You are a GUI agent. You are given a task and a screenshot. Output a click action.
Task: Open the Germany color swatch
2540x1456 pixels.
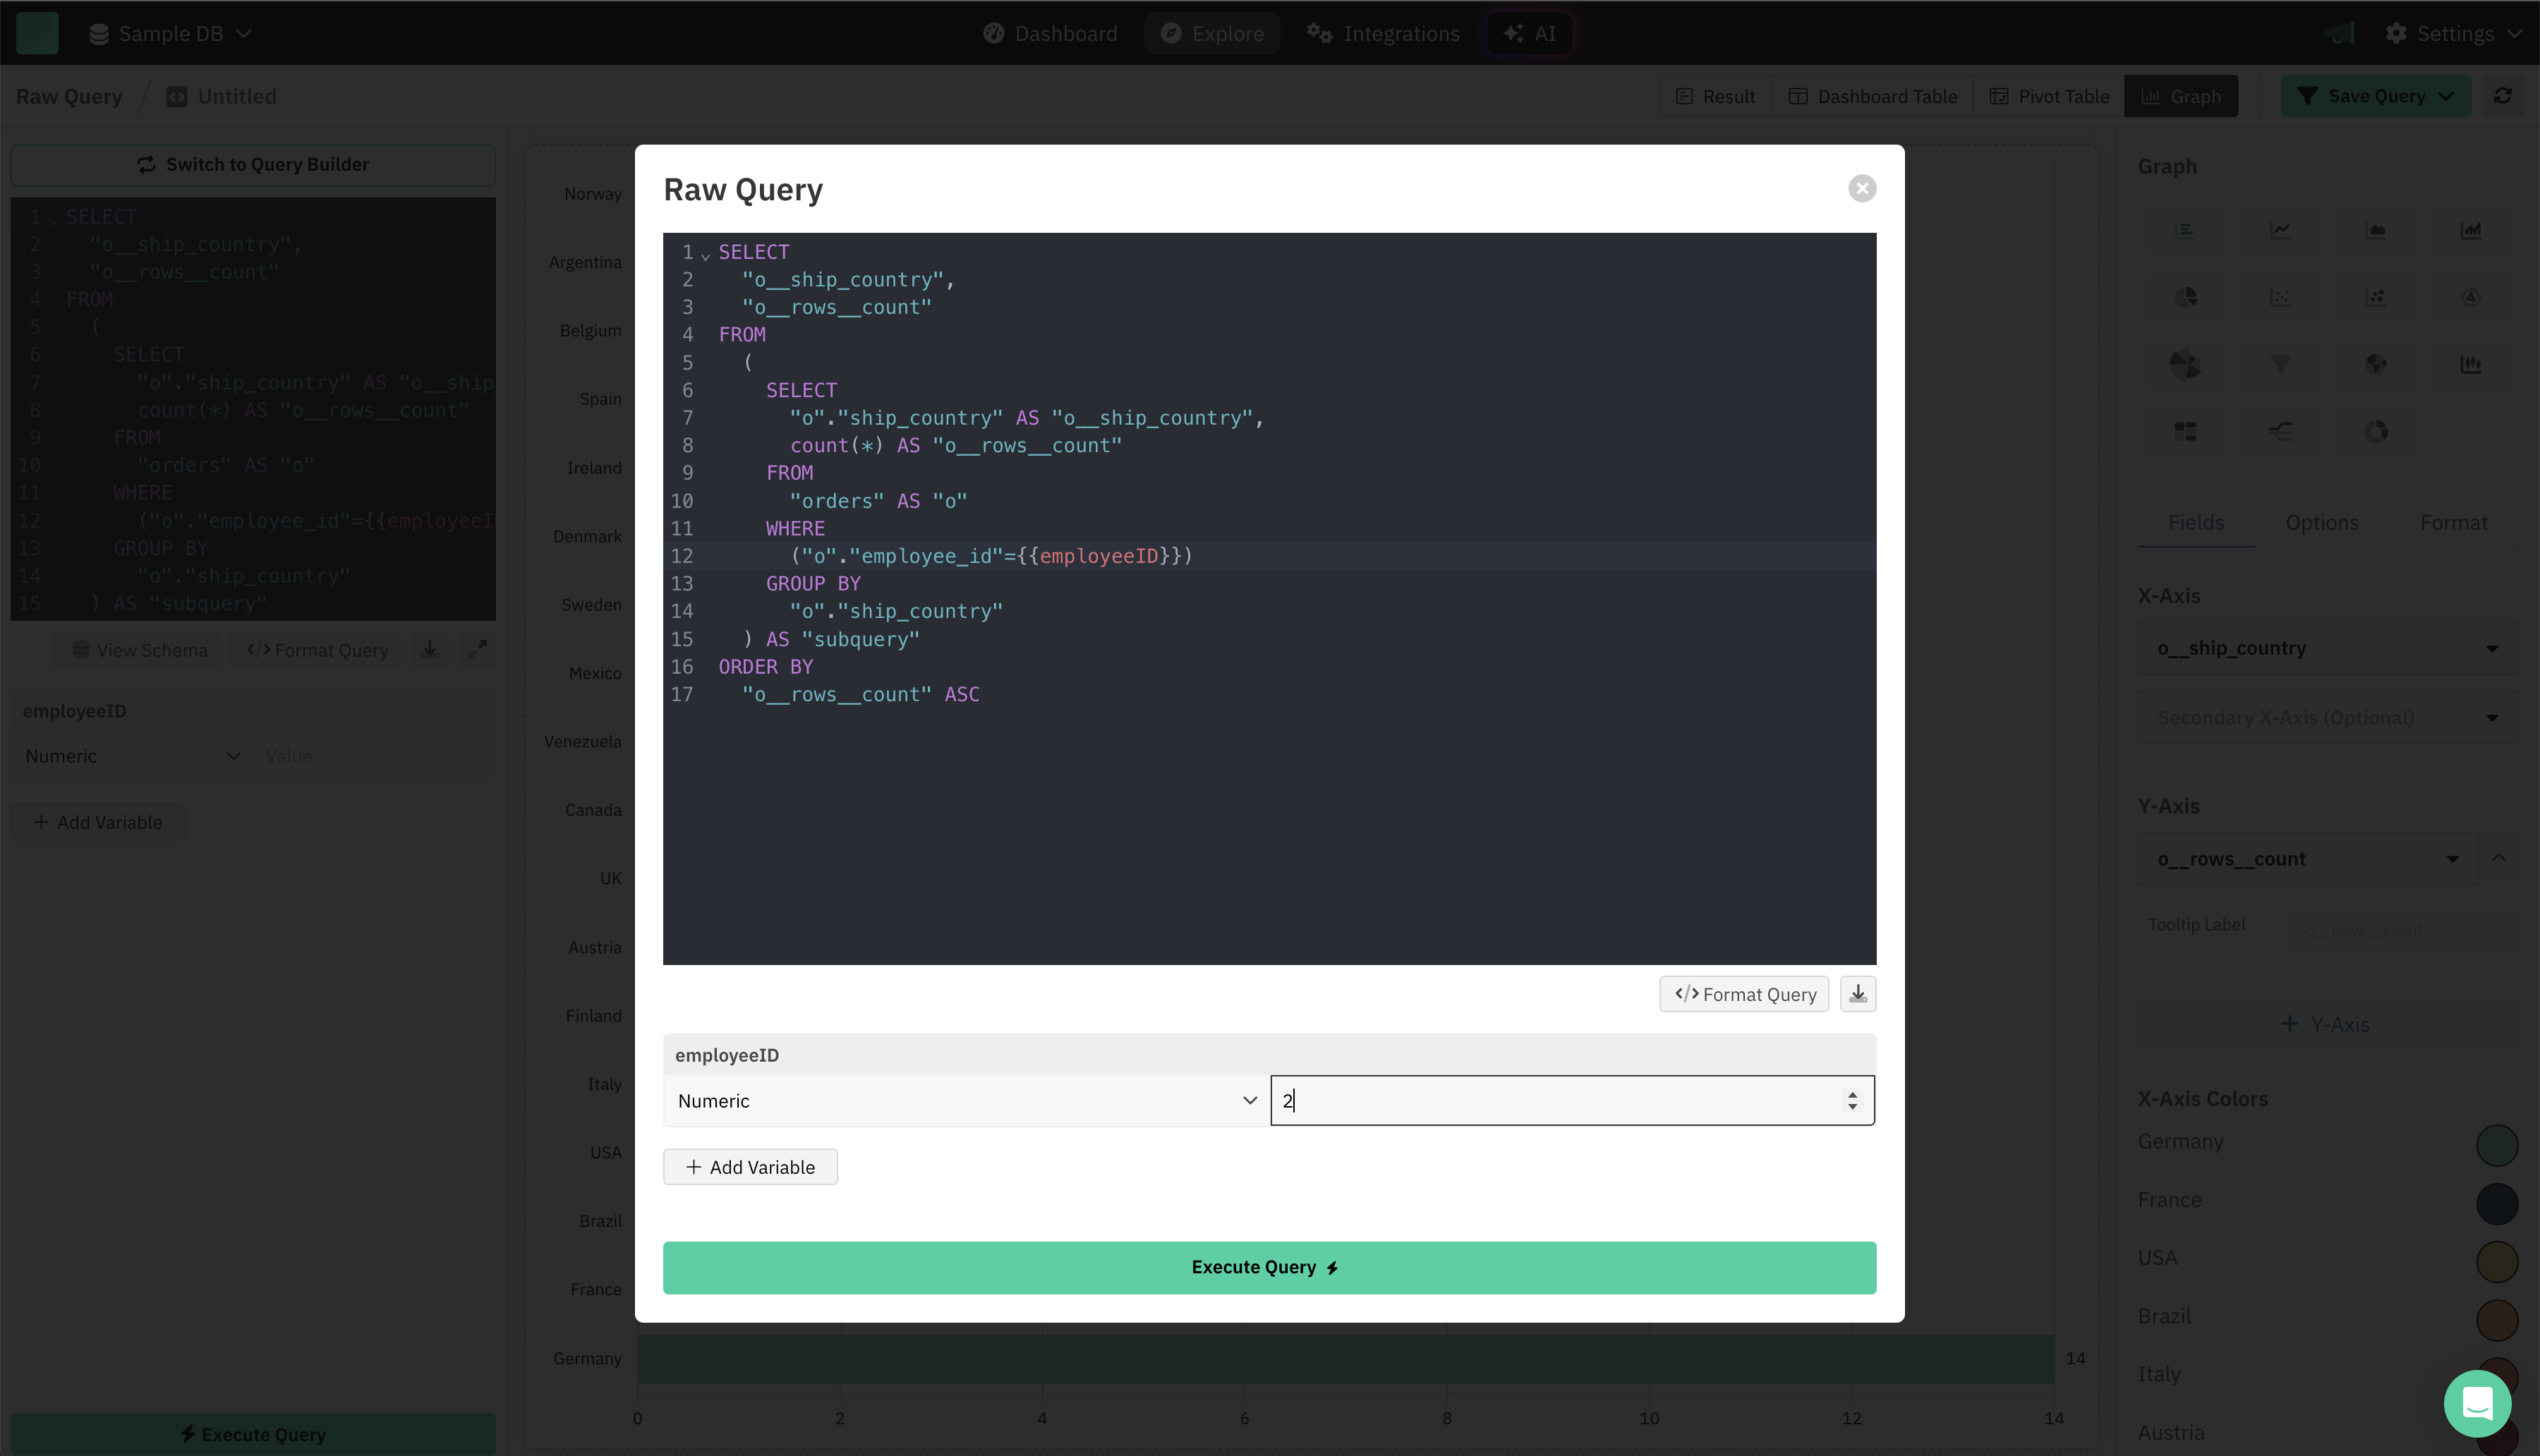2496,1145
